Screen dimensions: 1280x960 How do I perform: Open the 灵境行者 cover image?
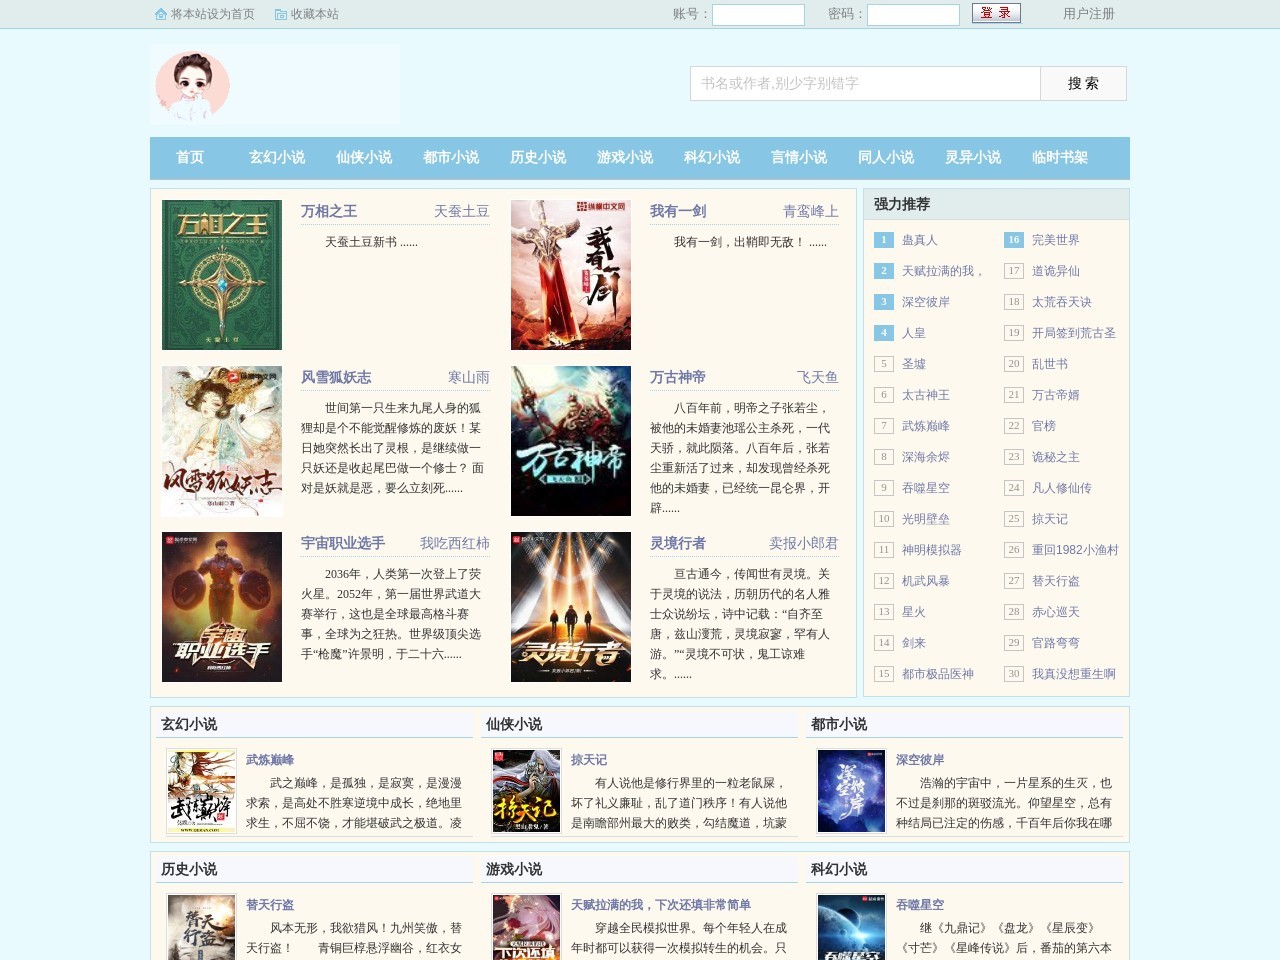click(x=571, y=607)
